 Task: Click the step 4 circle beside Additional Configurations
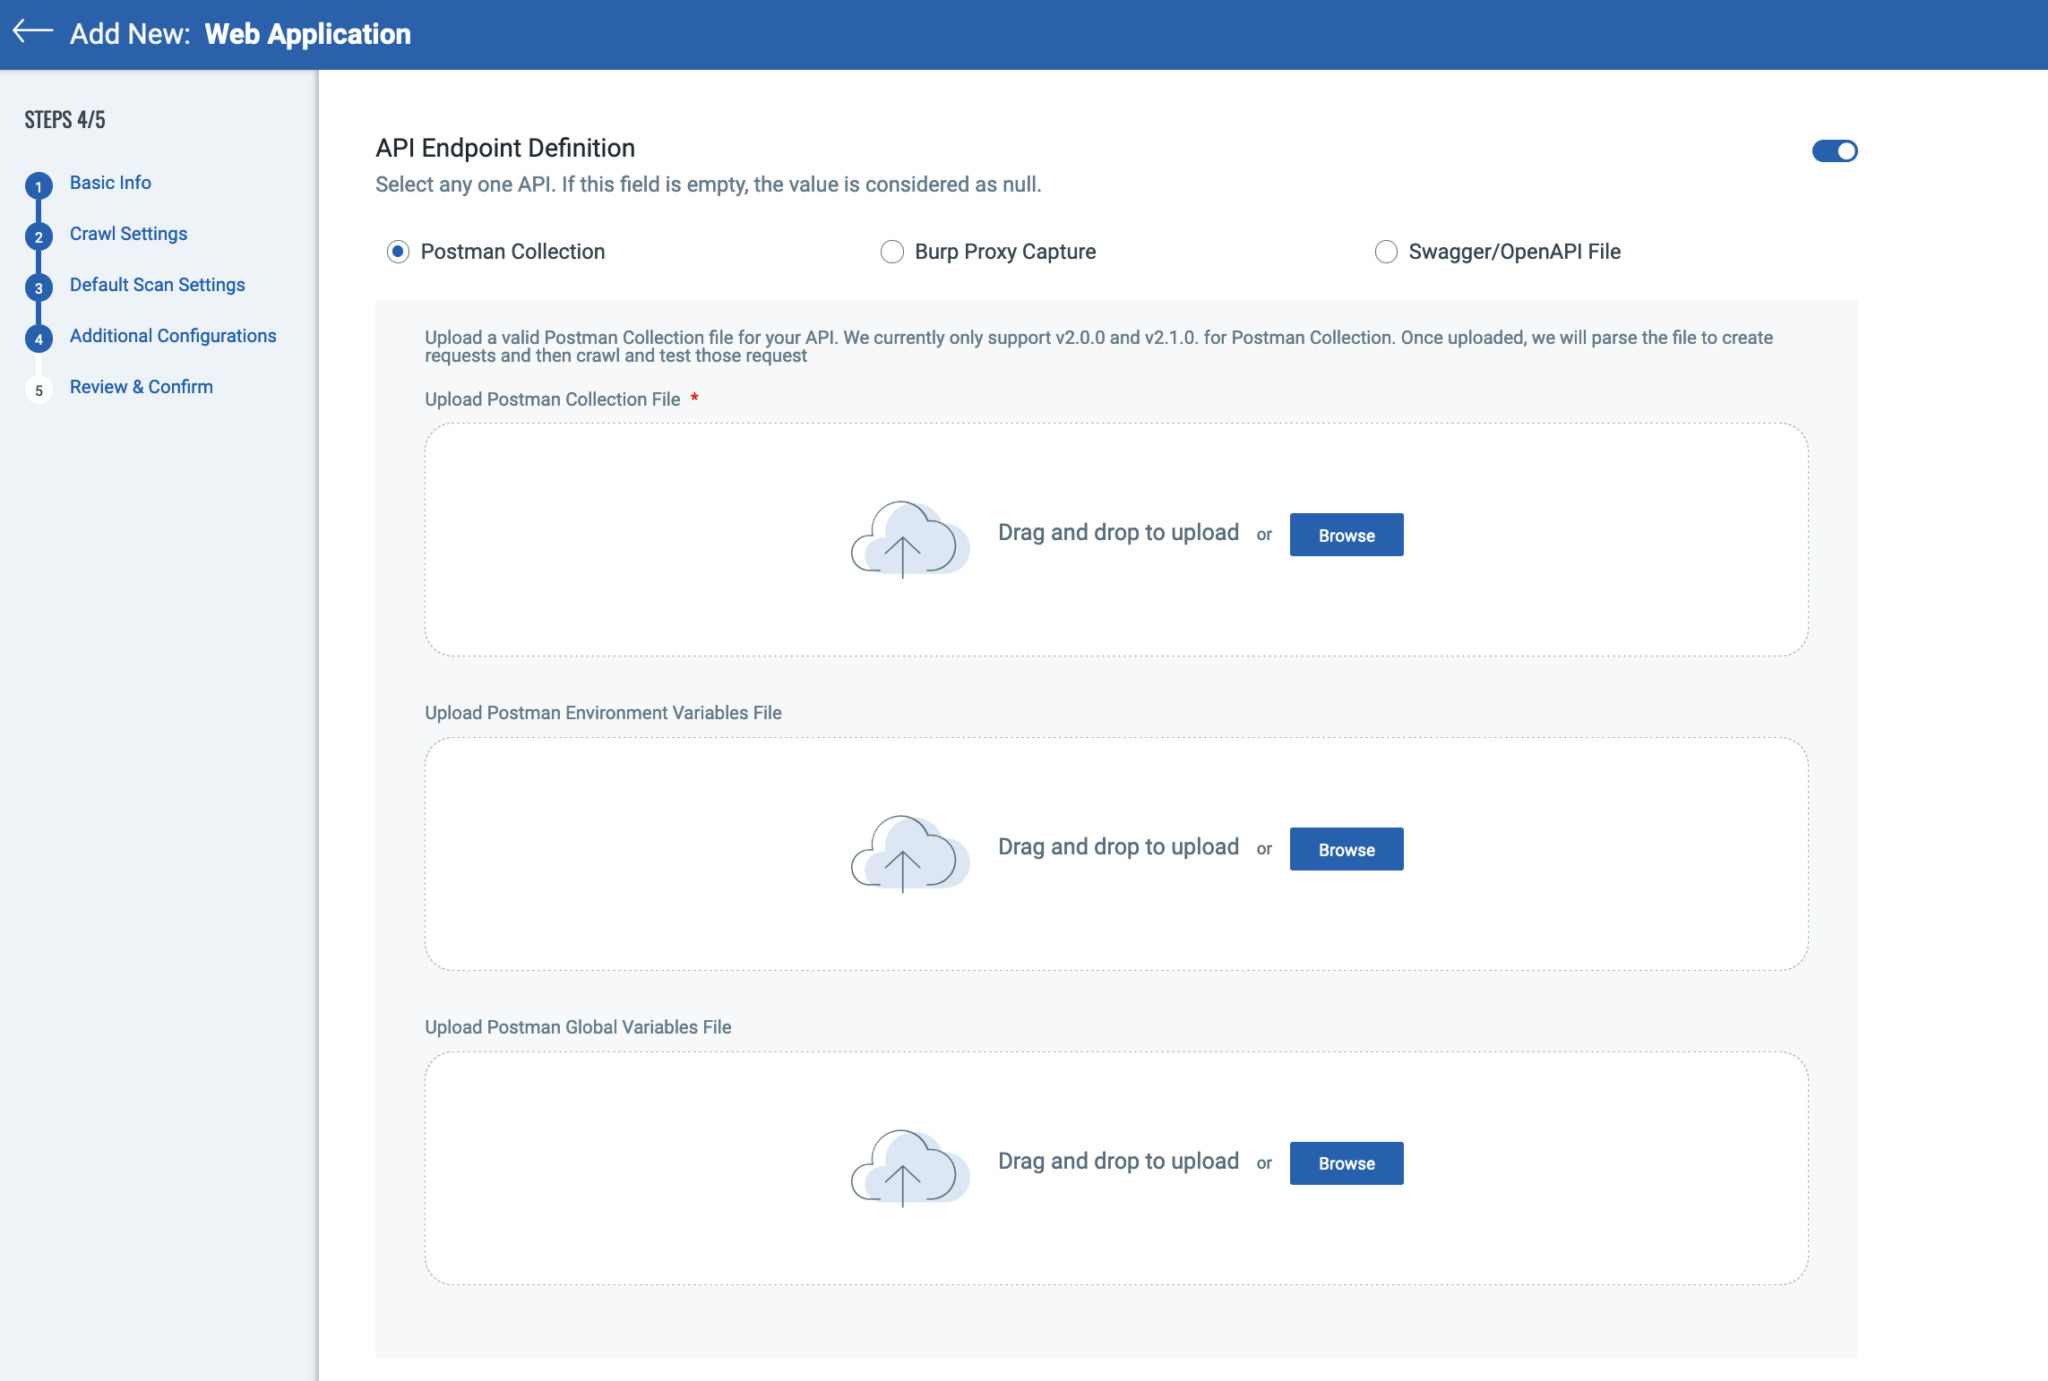click(x=38, y=338)
